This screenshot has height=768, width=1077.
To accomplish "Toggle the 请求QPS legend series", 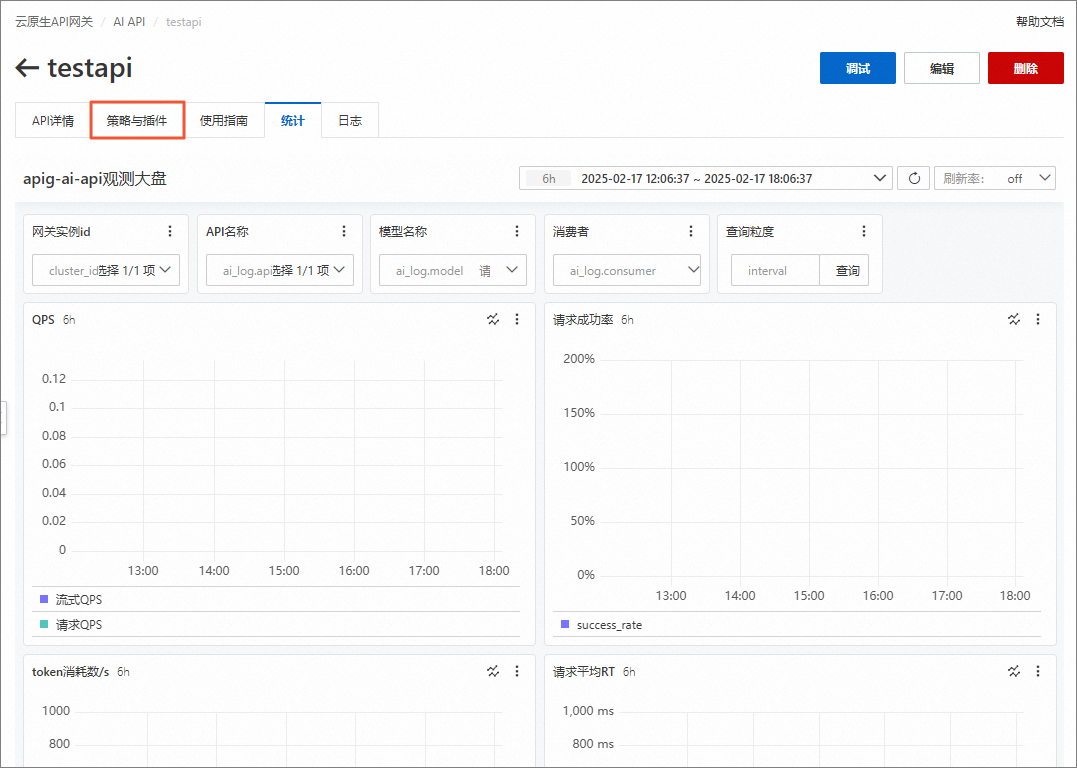I will (71, 624).
